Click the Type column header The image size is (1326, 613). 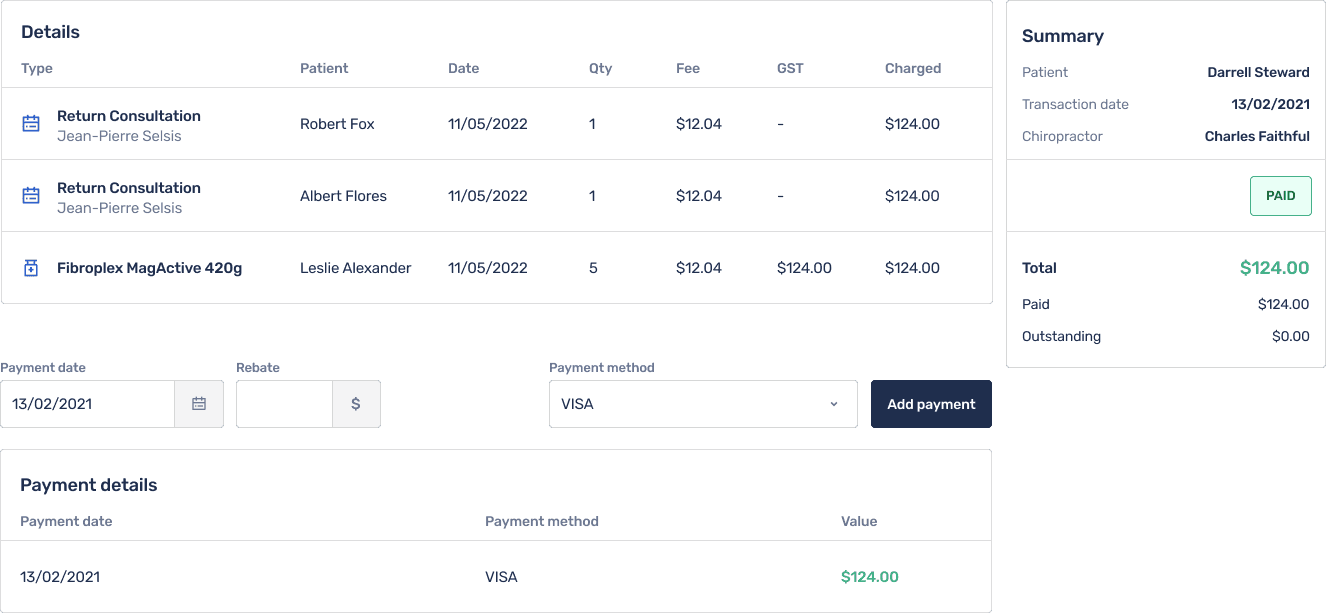(37, 68)
